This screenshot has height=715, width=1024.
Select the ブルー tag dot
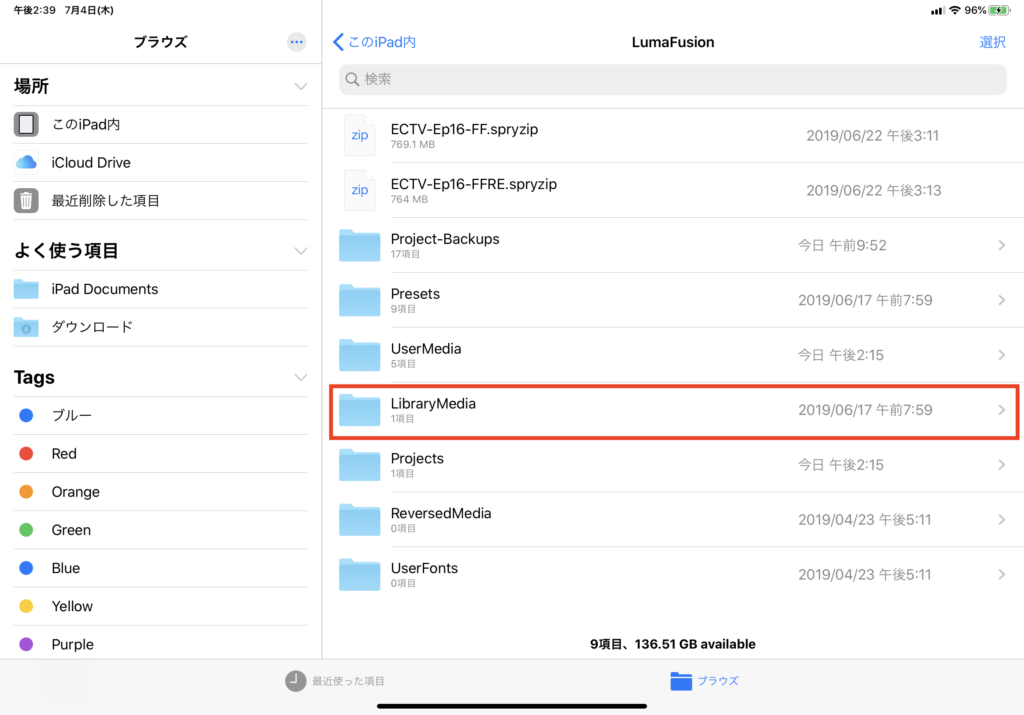click(x=26, y=415)
